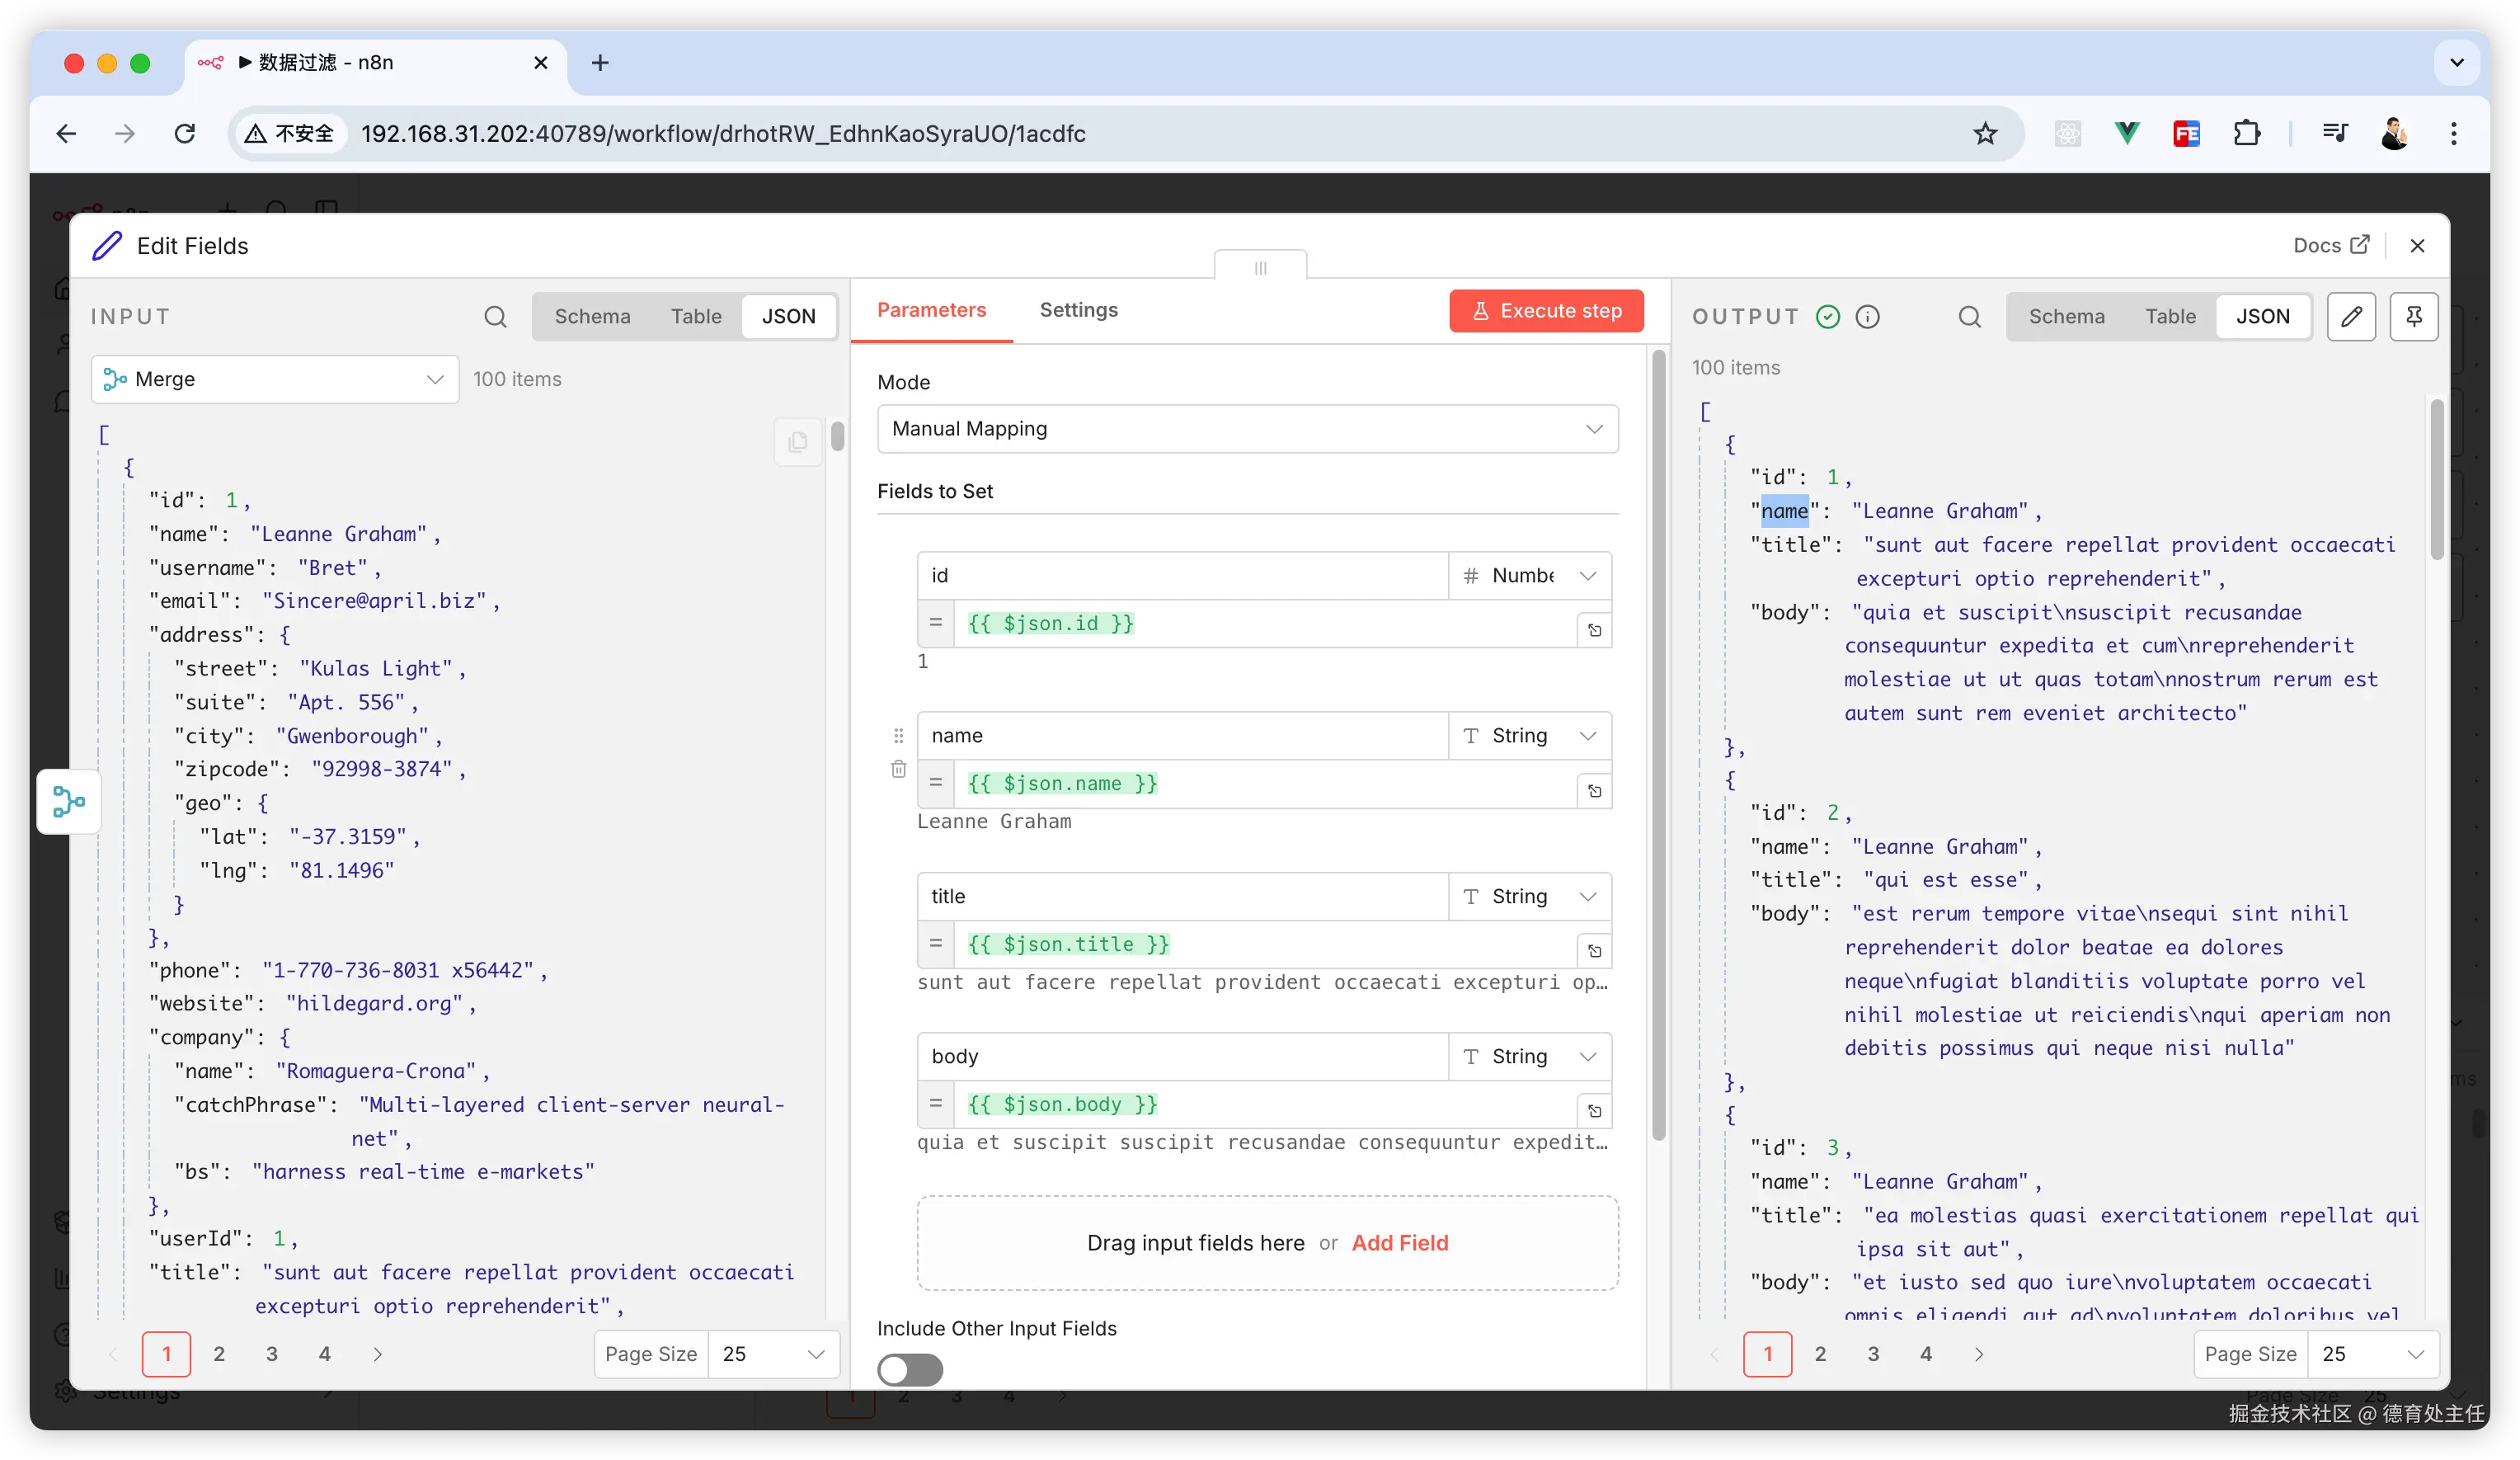Screen dimensions: 2520x1460
Task: Click the output info circle icon
Action: coord(1867,317)
